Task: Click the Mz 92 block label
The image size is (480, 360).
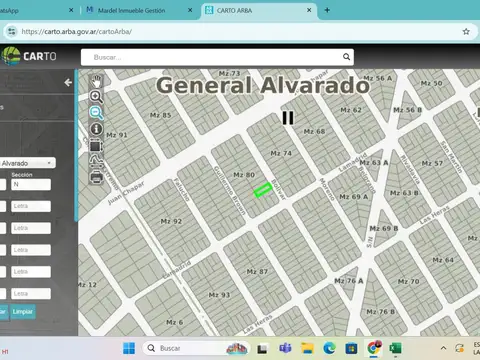Action: click(x=171, y=221)
